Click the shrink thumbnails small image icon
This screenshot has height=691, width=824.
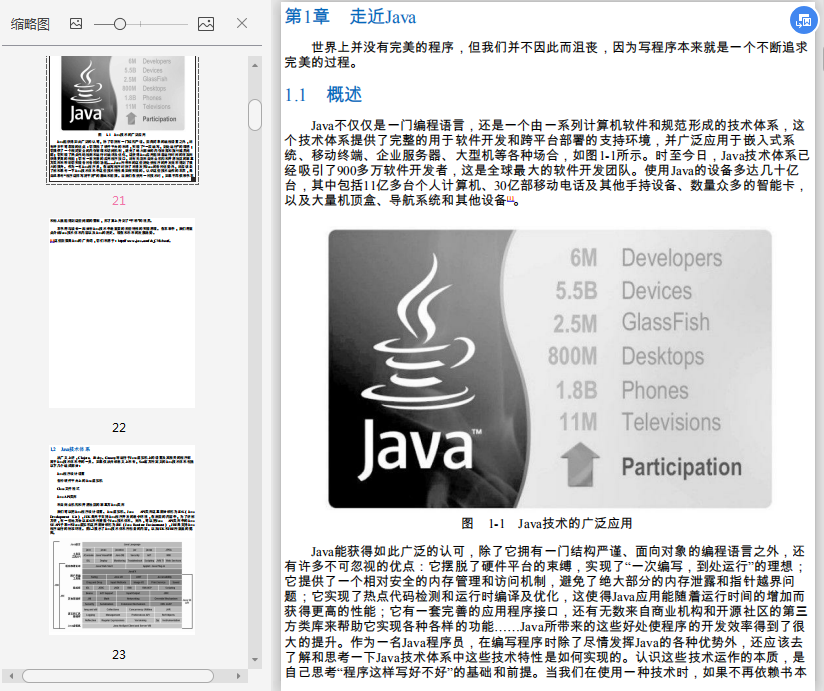point(76,24)
